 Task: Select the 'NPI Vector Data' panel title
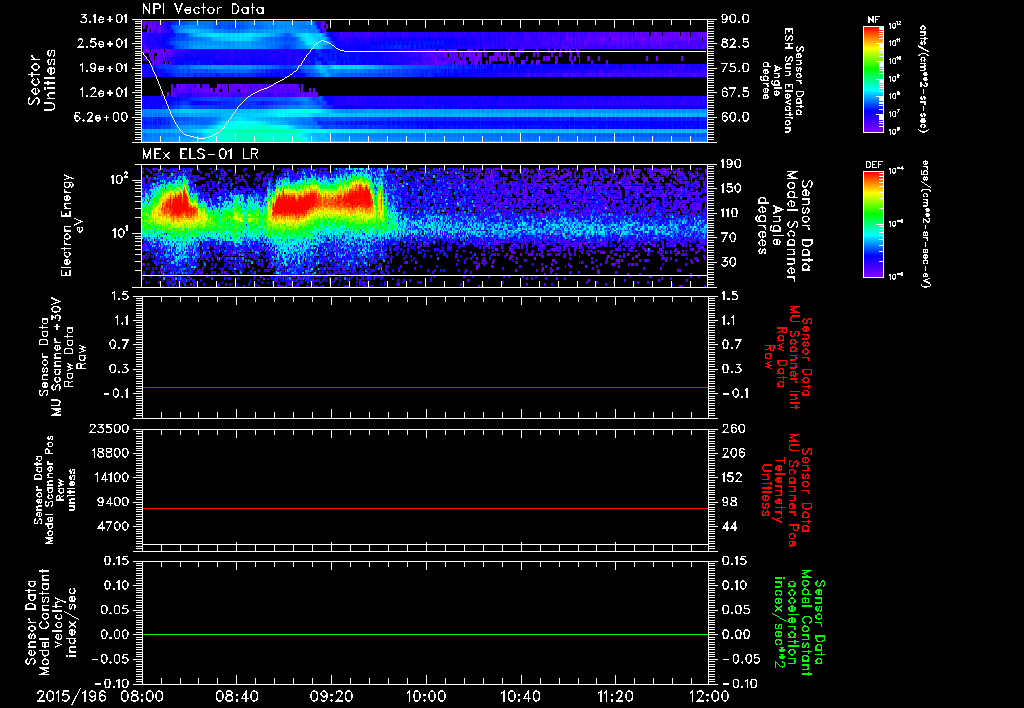point(203,9)
